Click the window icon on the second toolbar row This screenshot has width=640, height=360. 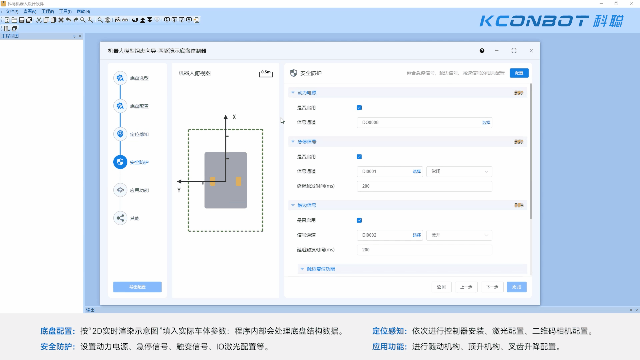14,28
